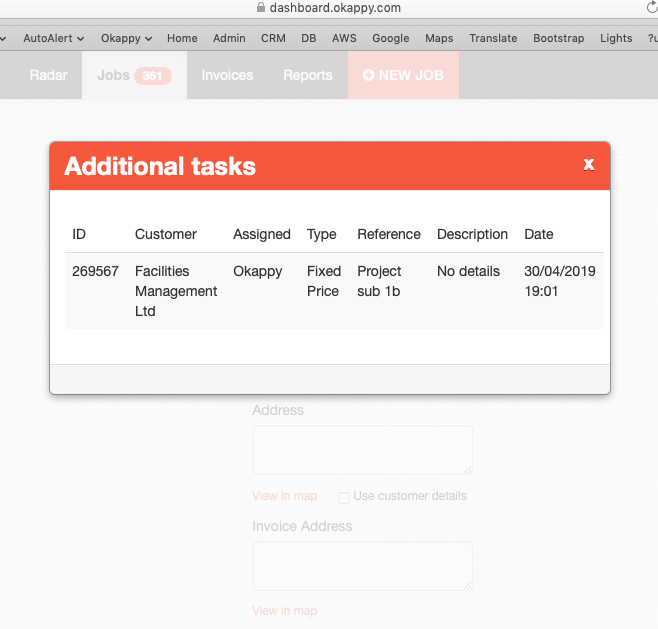658x629 pixels.
Task: Click View in map under Address
Action: (x=285, y=496)
